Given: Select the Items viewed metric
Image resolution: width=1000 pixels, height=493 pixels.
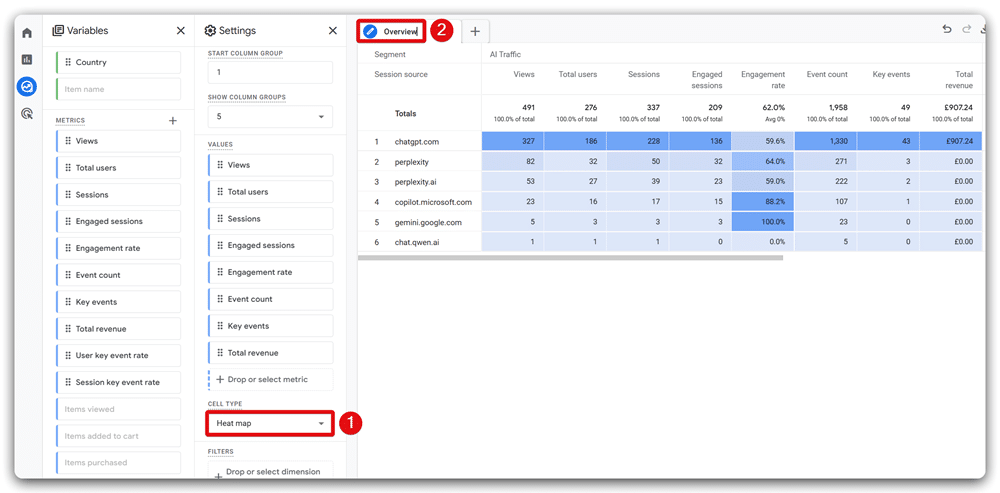Looking at the screenshot, I should point(119,409).
